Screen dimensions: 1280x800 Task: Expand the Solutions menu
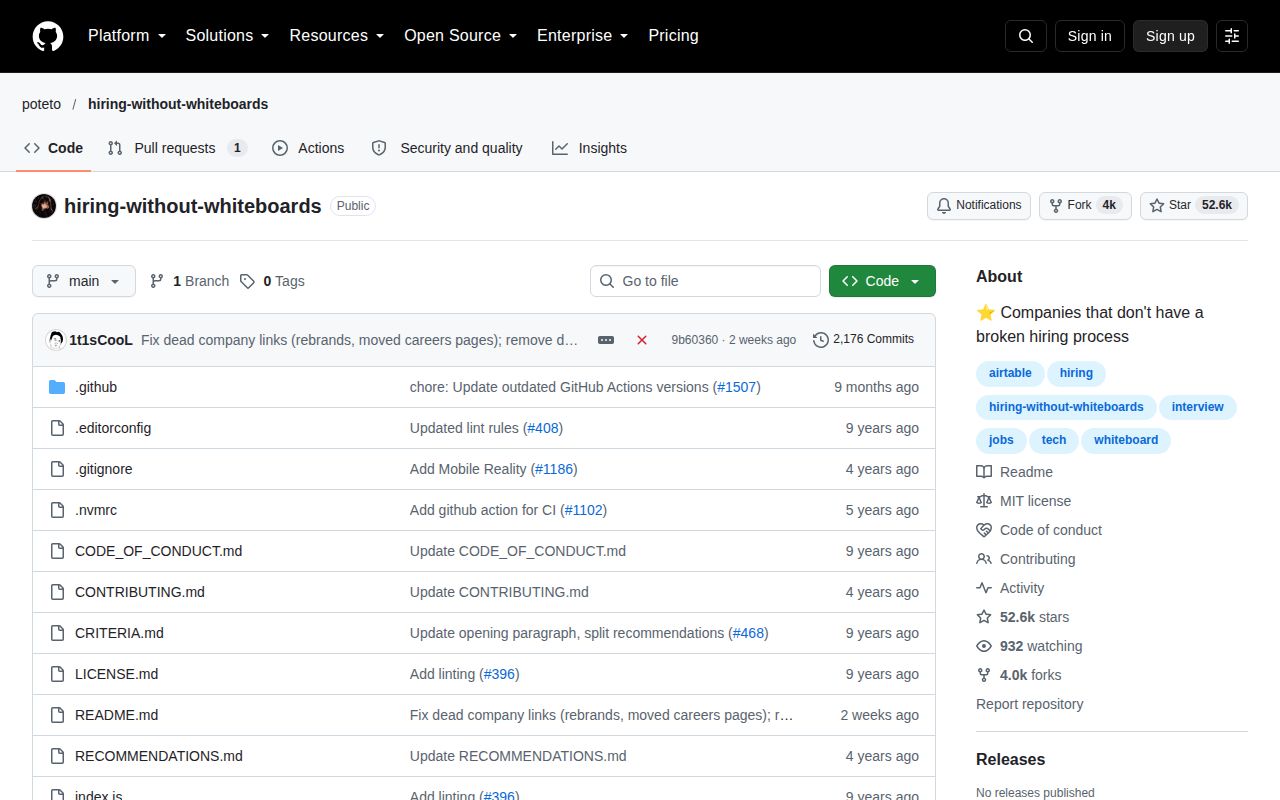coord(227,36)
